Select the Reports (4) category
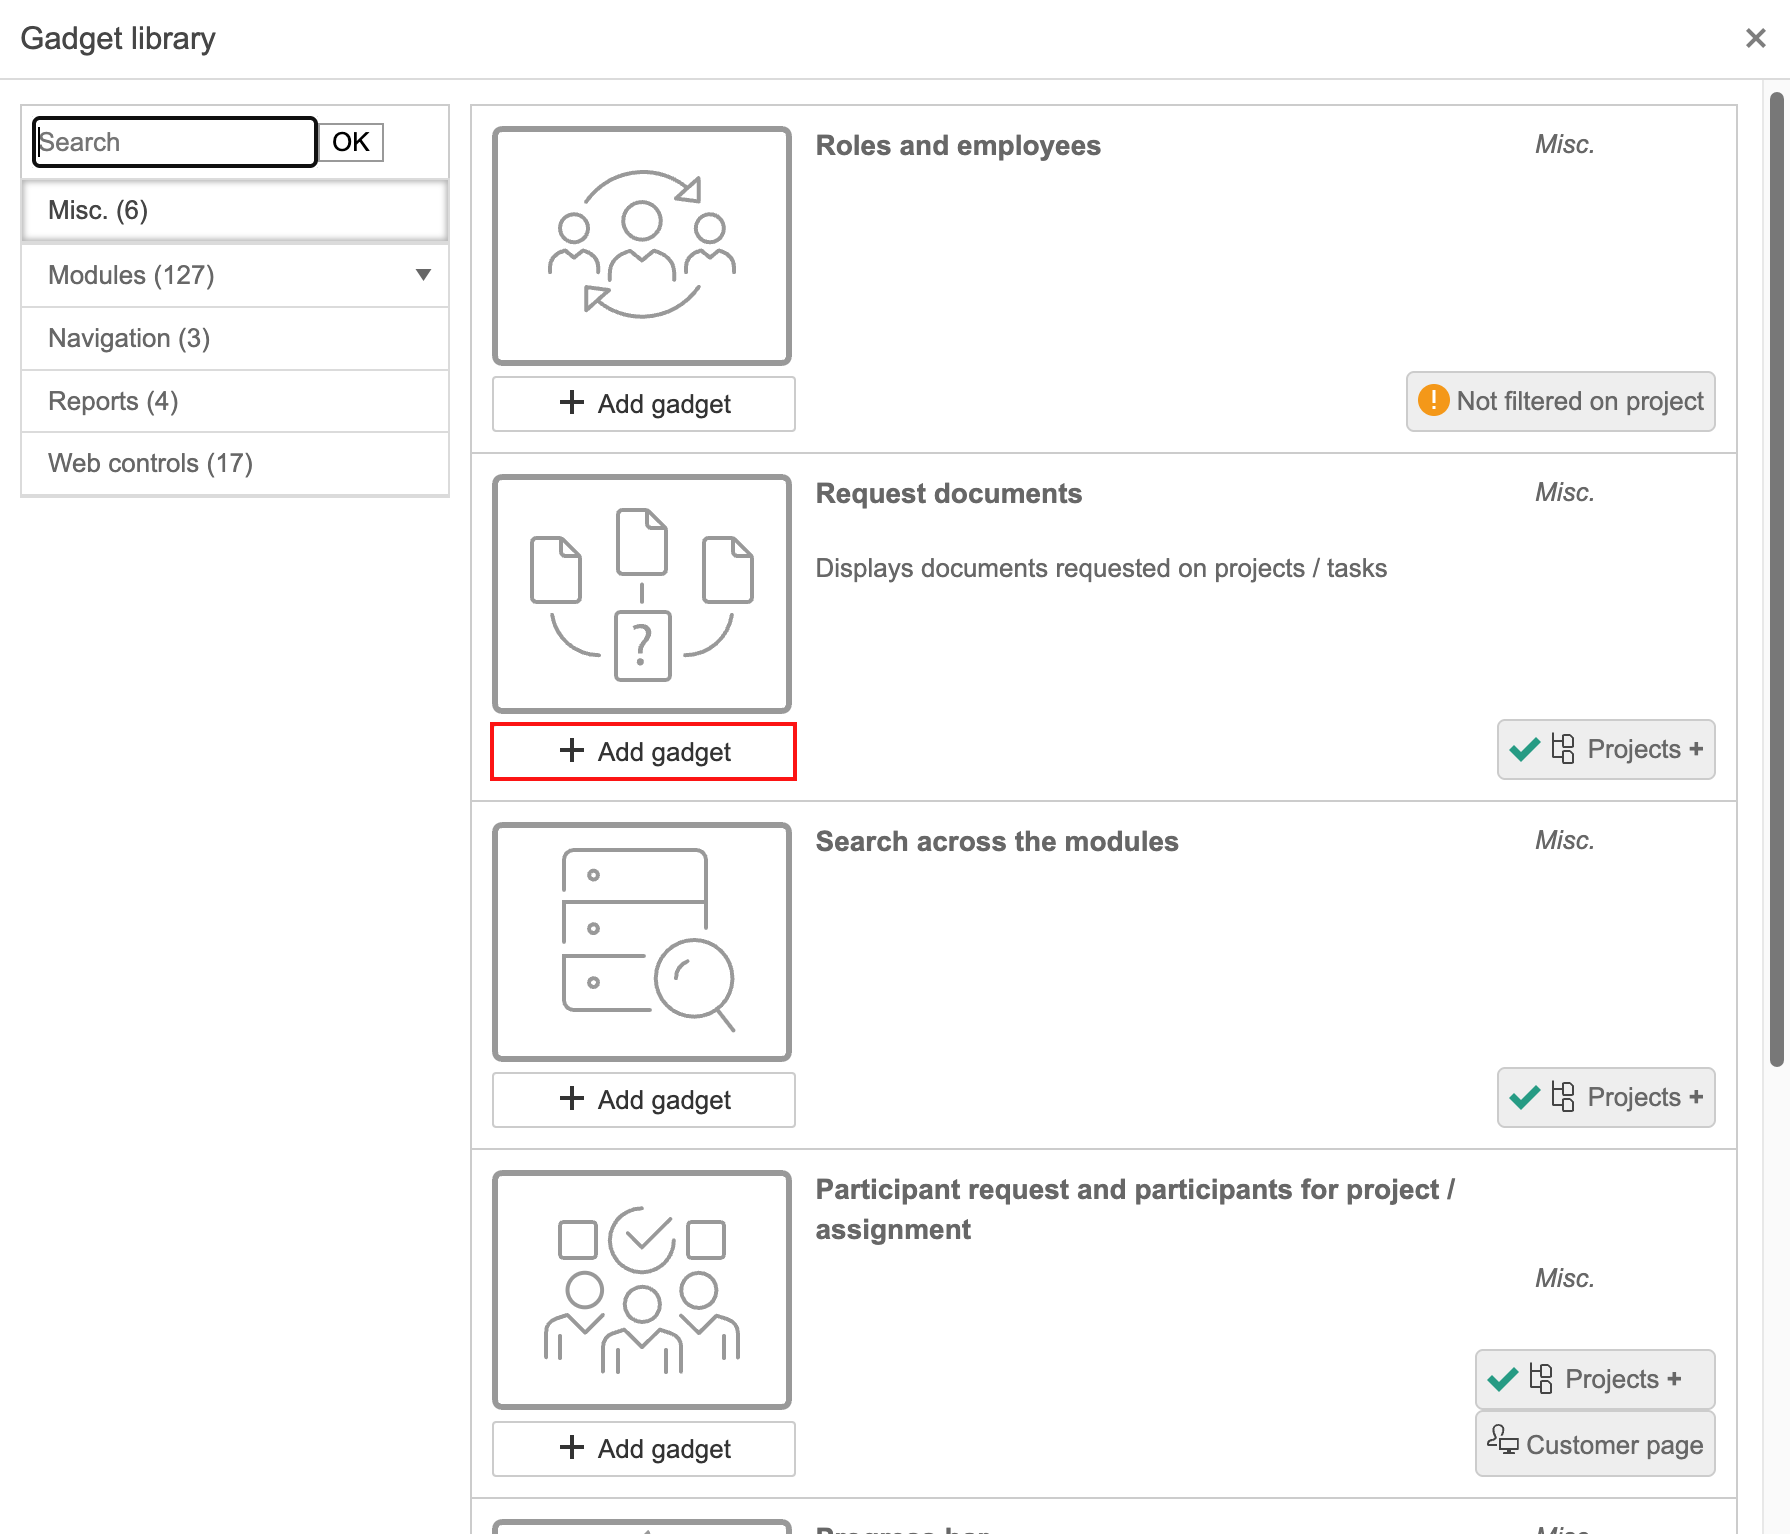This screenshot has height=1534, width=1790. [234, 401]
